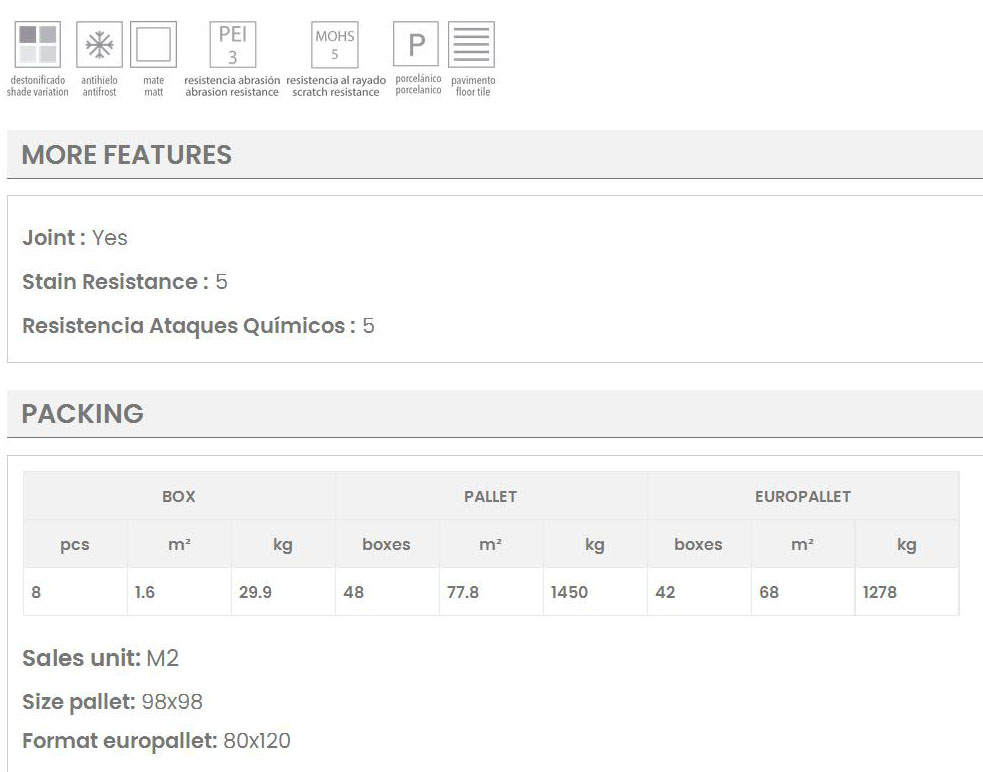Image resolution: width=983 pixels, height=772 pixels.
Task: Click the Size pallet 98x98 text
Action: (x=113, y=702)
